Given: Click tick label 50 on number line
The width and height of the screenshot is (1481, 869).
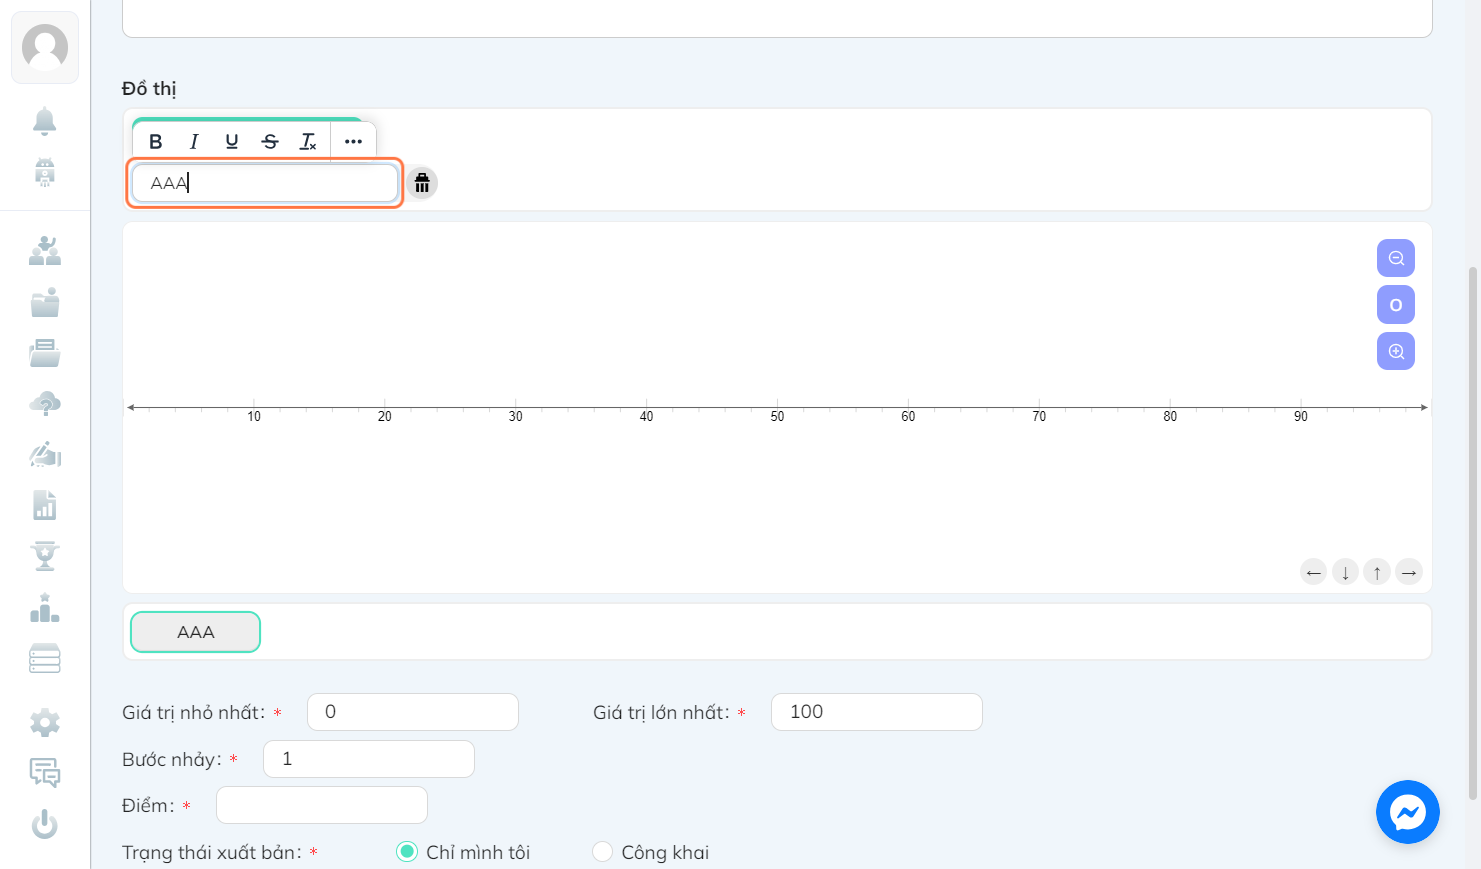Looking at the screenshot, I should pyautogui.click(x=777, y=417).
